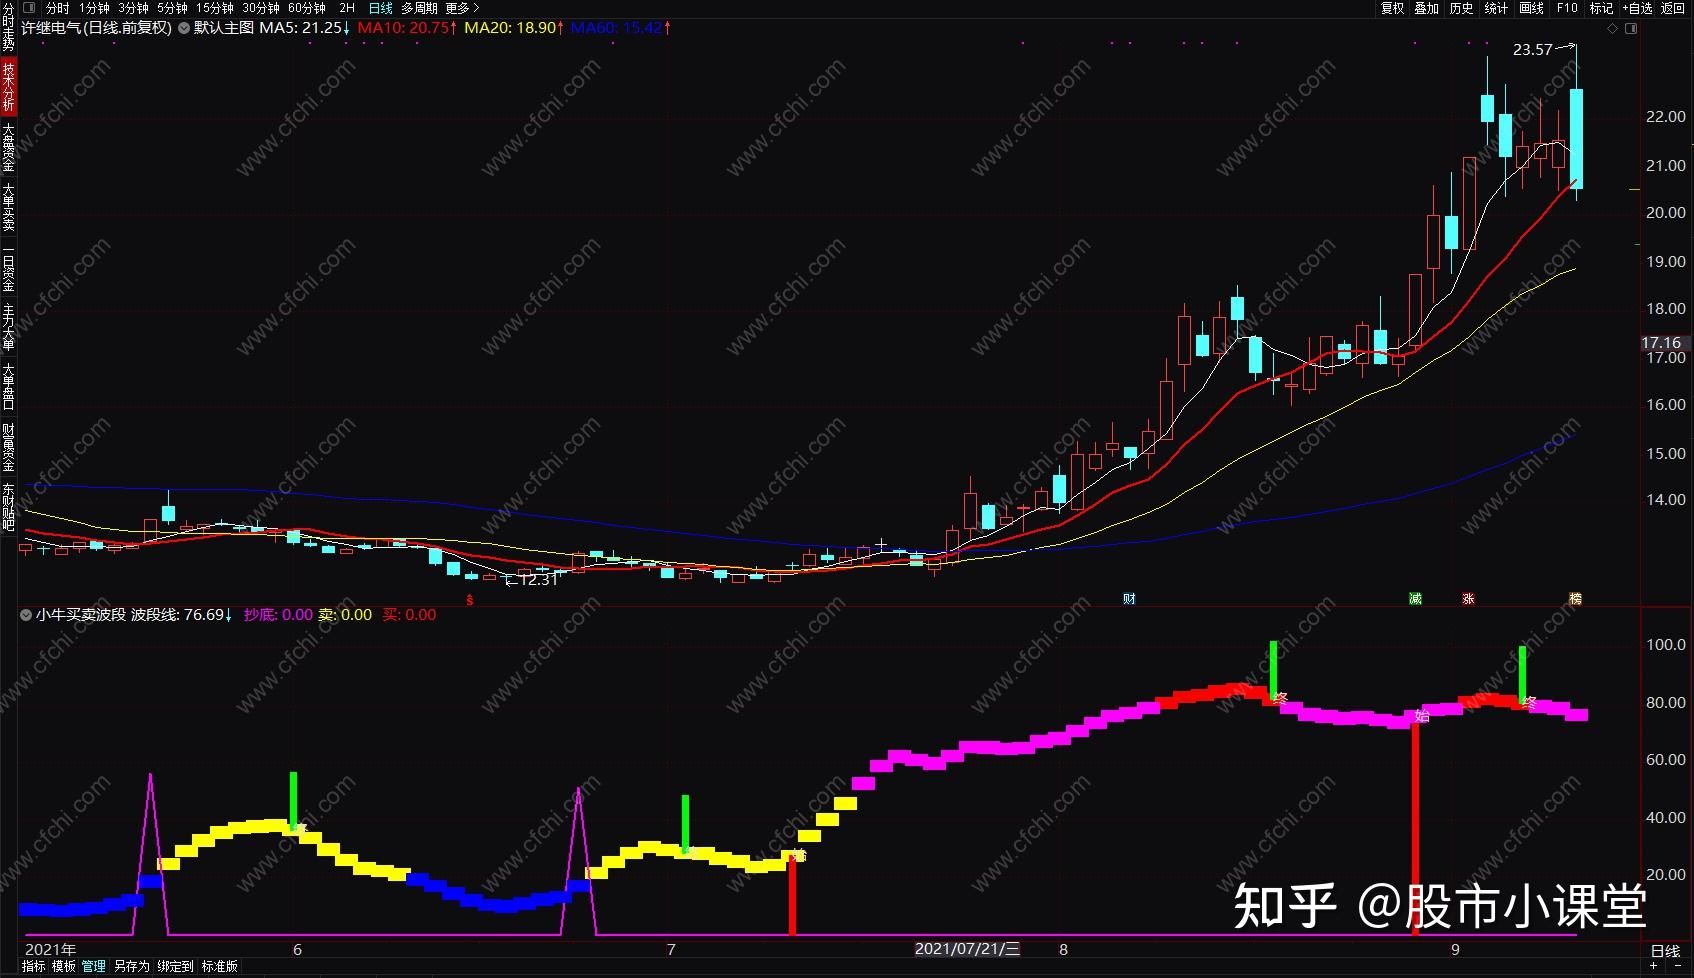Click 返回 to go back
Screen dimensions: 1694x978
coord(1673,8)
